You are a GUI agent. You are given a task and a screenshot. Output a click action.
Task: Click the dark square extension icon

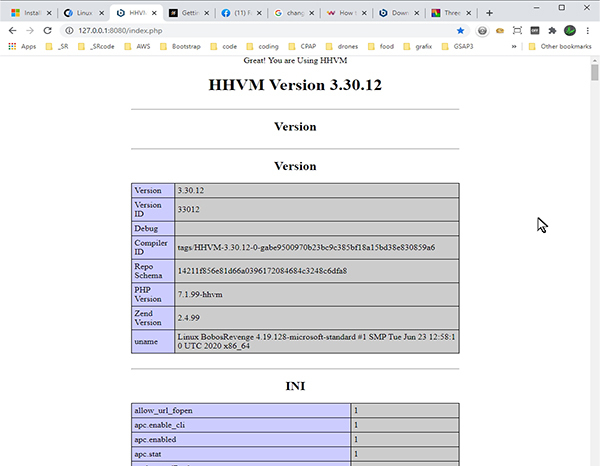[x=535, y=31]
